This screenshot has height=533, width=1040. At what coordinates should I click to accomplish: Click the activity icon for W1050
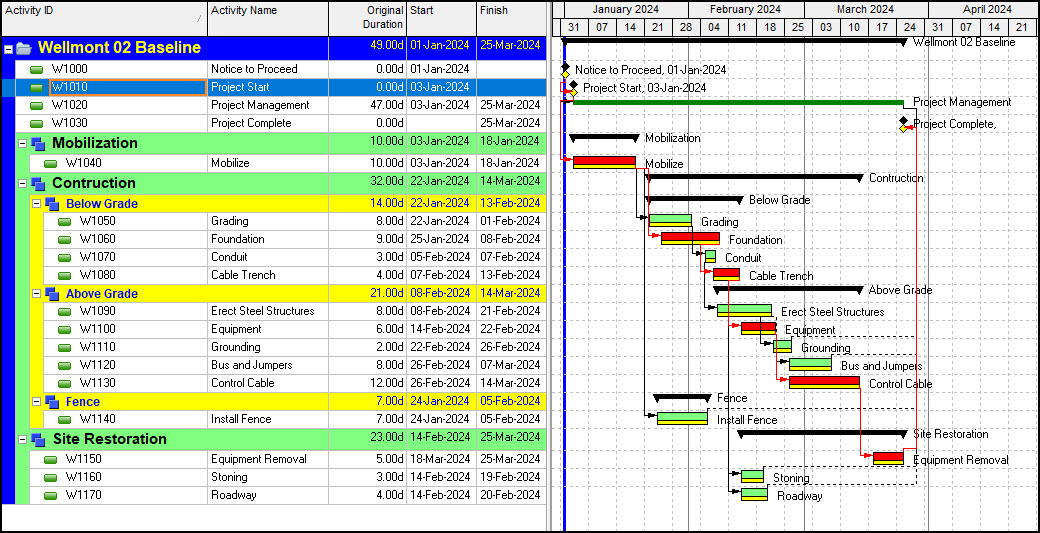point(64,222)
